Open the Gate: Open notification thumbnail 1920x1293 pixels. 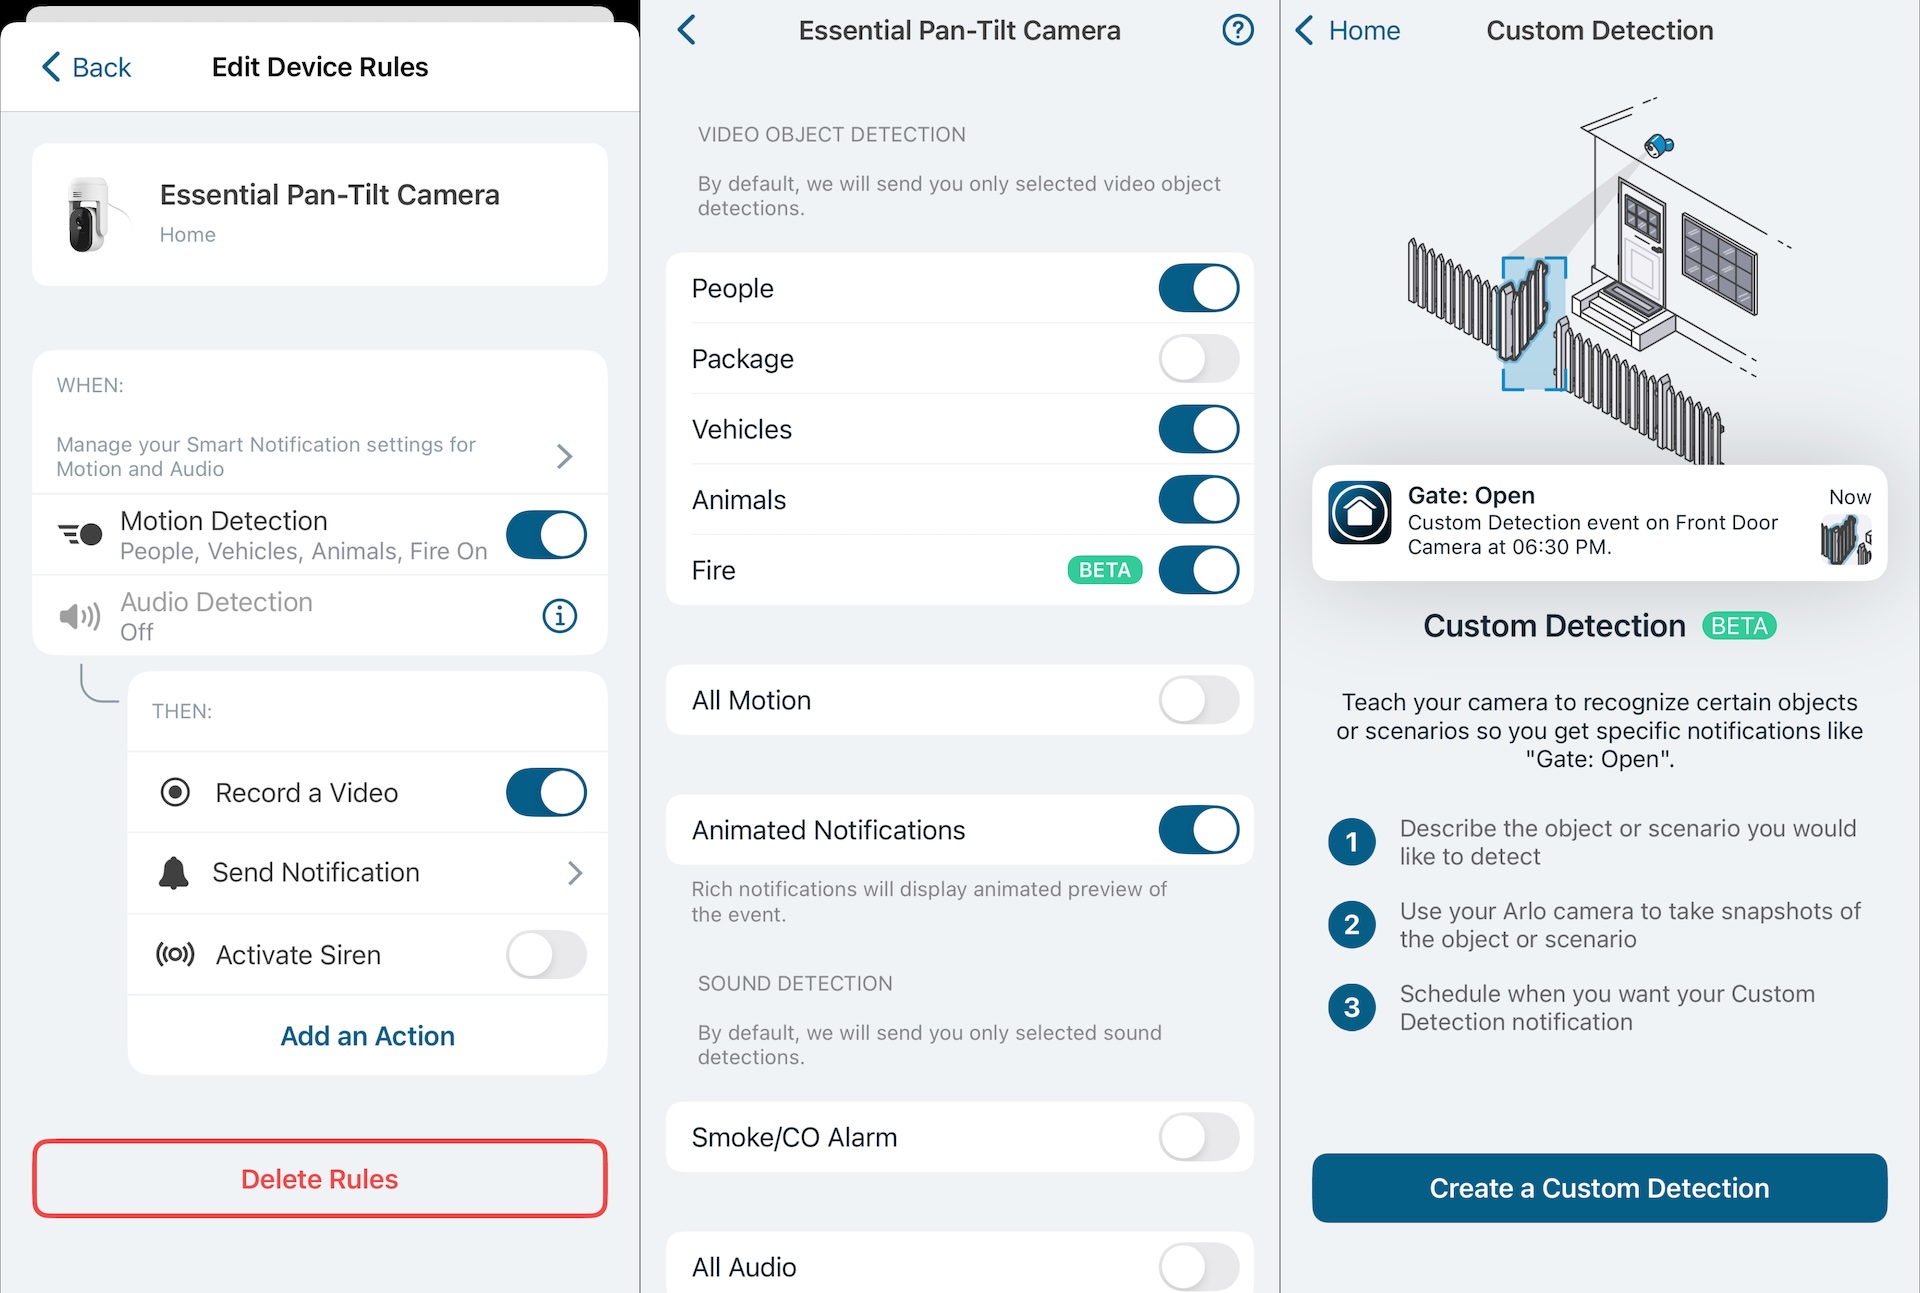click(1845, 540)
